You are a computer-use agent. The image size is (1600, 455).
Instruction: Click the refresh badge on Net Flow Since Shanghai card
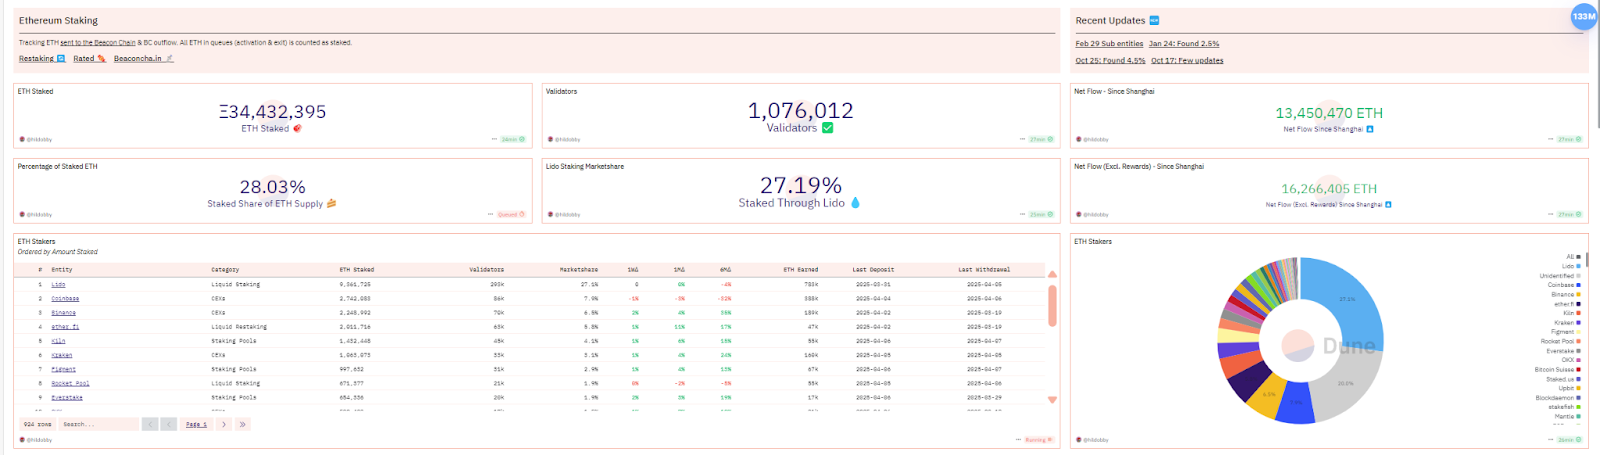[x=1569, y=140]
